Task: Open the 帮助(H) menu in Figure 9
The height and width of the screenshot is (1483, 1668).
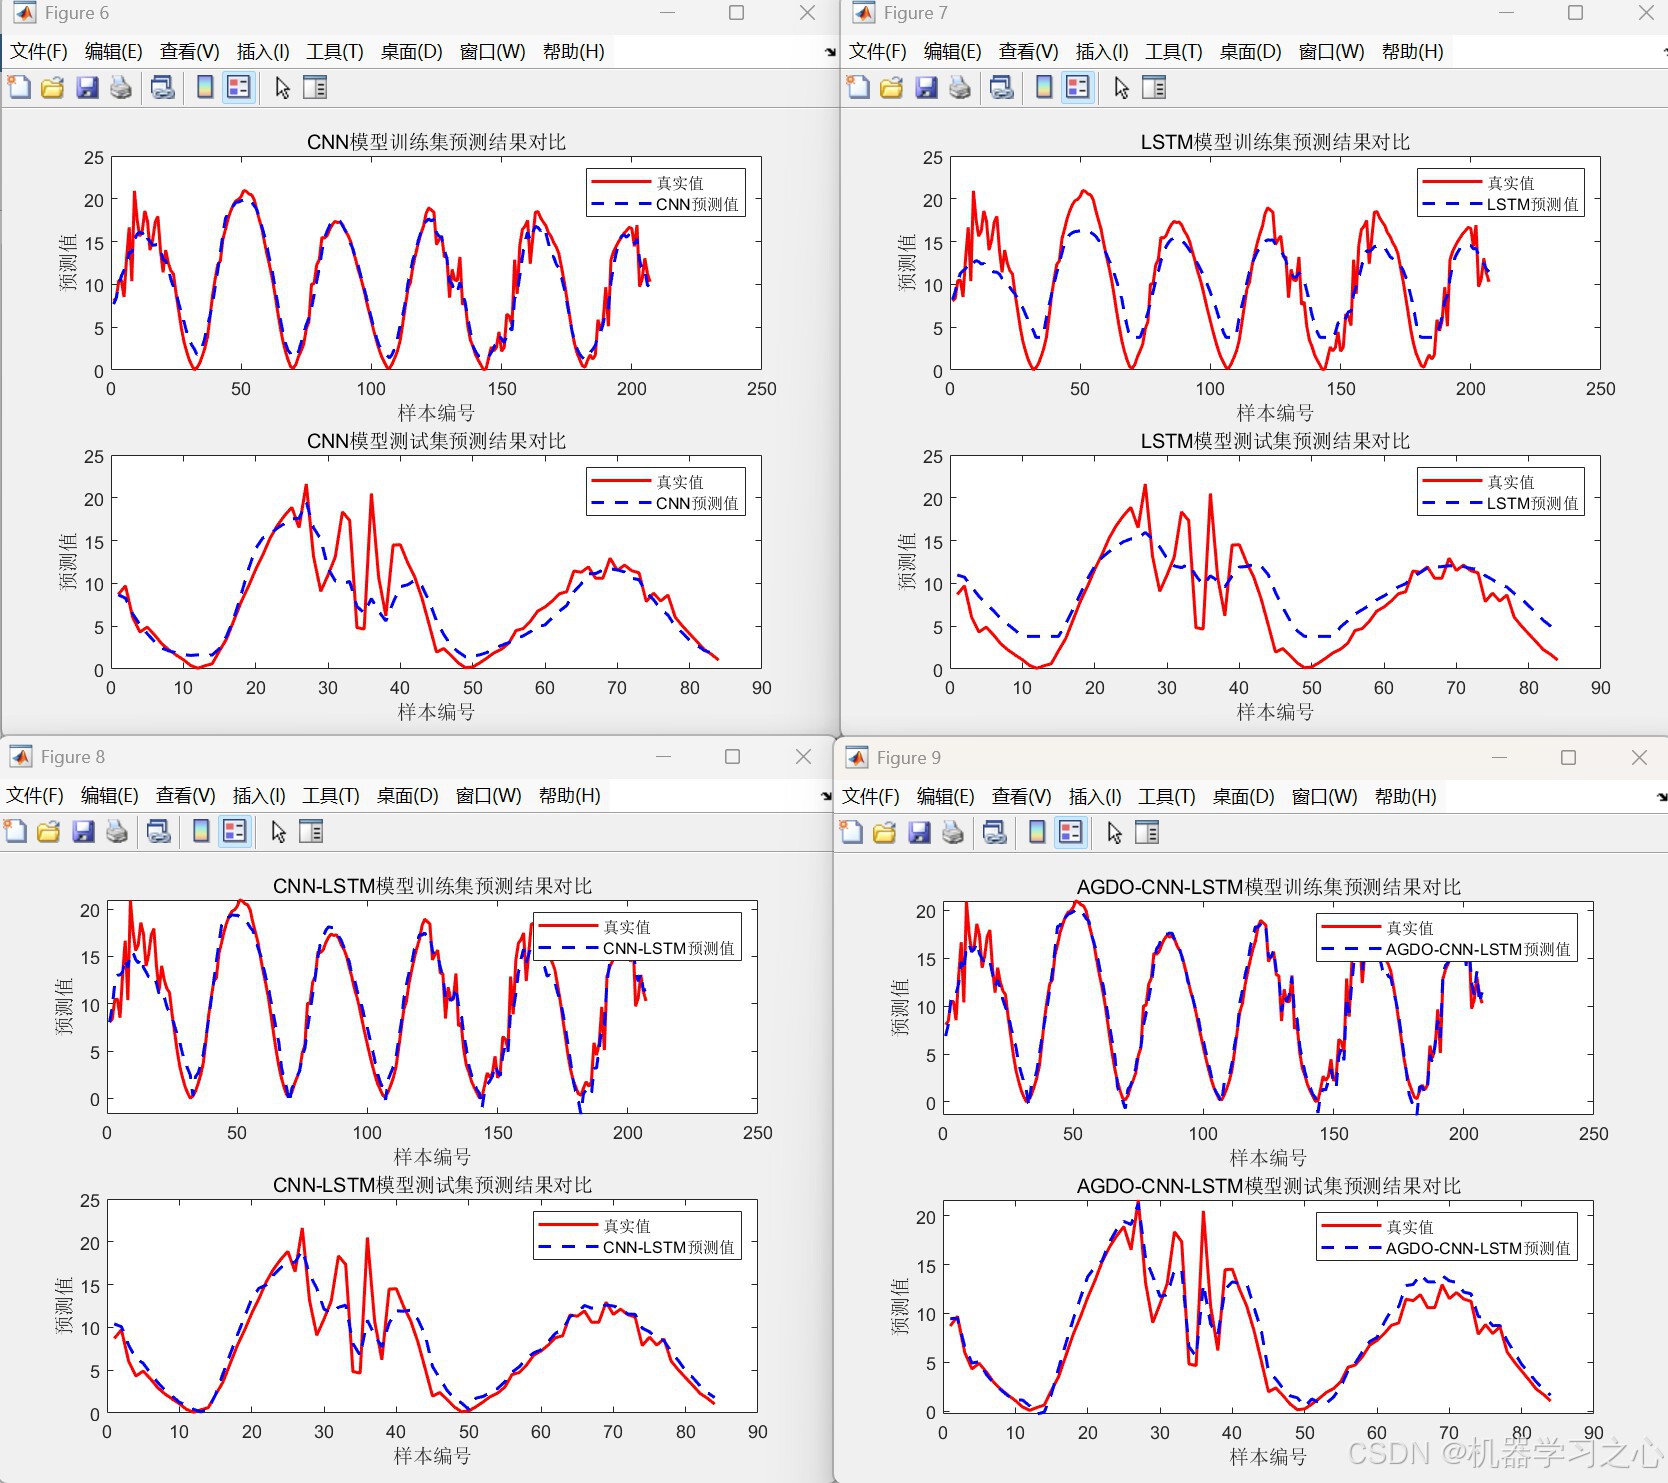Action: click(x=1406, y=797)
